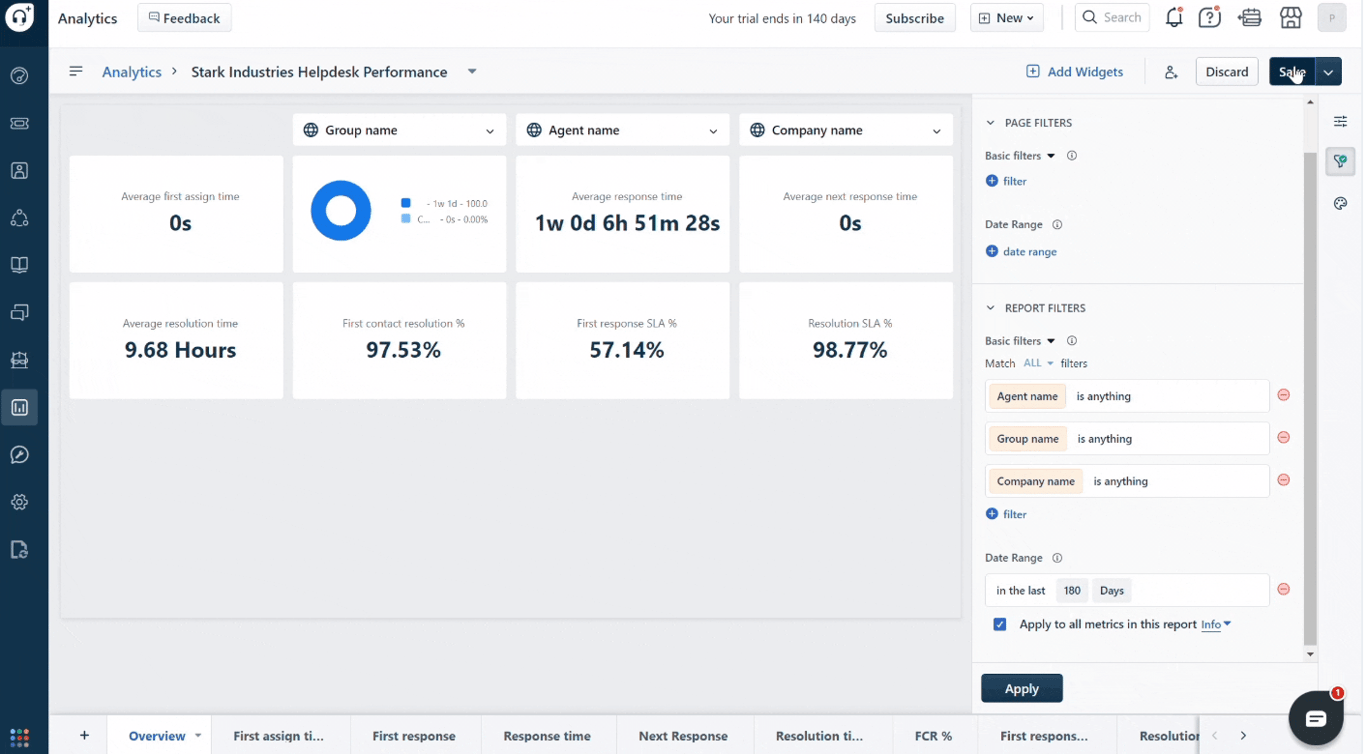The width and height of the screenshot is (1366, 754).
Task: Change the Match ALL dropdown
Action: click(x=1038, y=363)
